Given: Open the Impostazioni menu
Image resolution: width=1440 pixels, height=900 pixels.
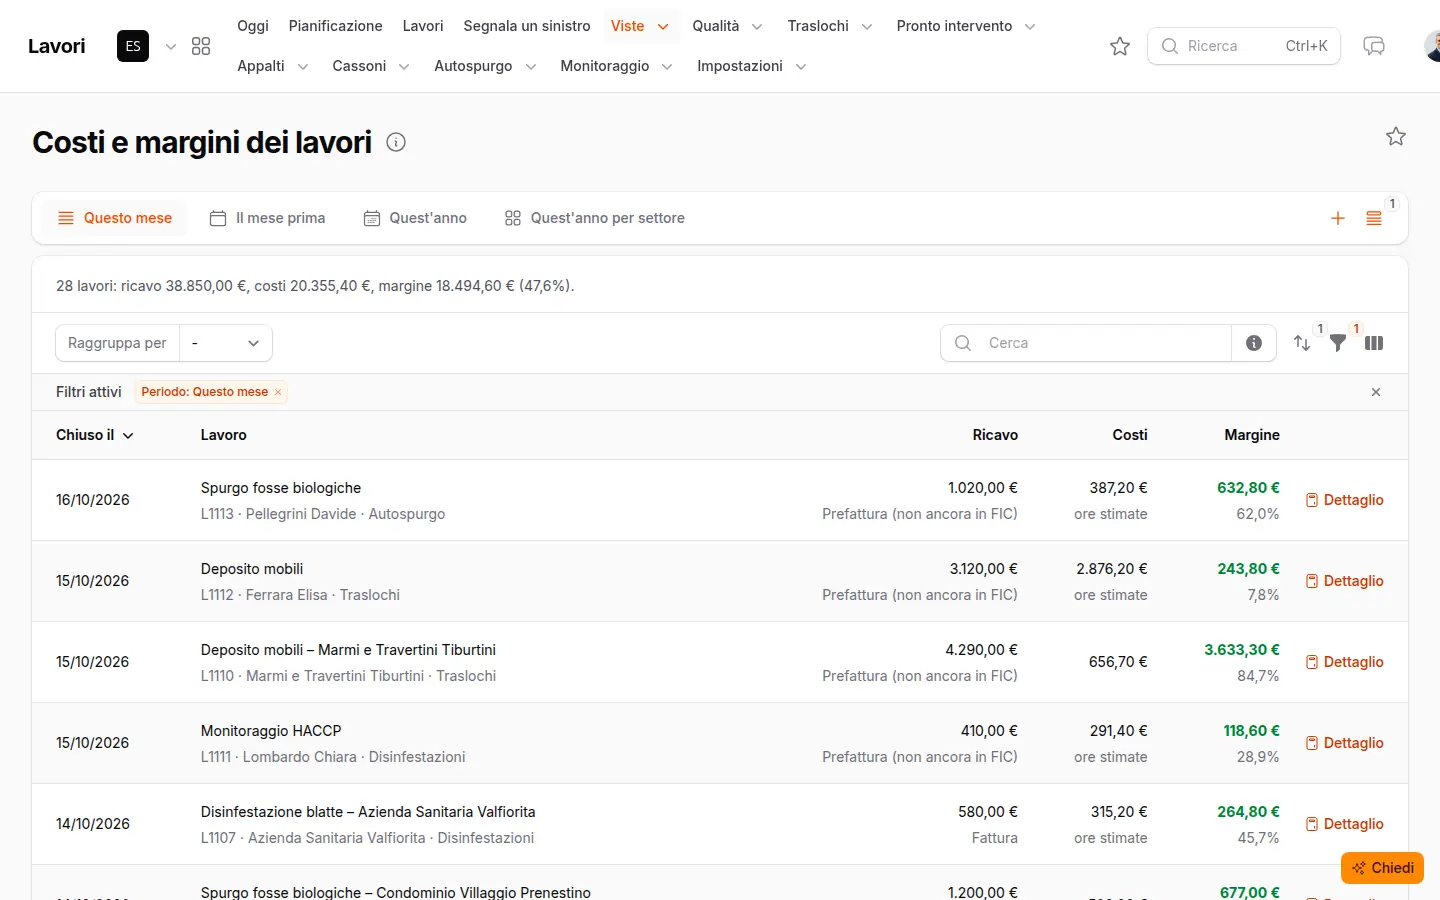Looking at the screenshot, I should pos(752,66).
